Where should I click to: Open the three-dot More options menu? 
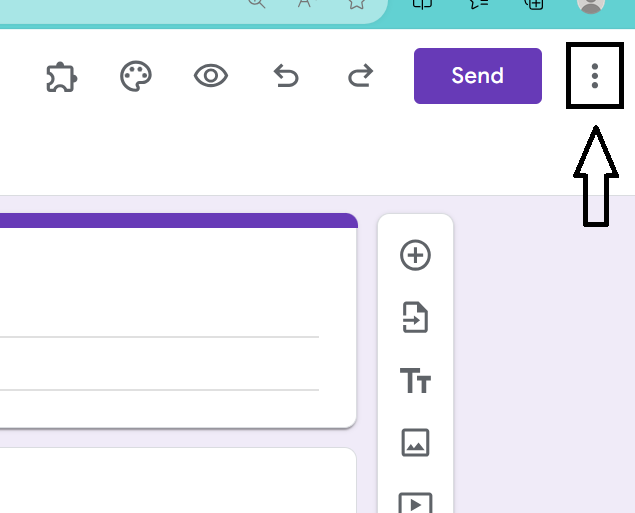pyautogui.click(x=595, y=76)
